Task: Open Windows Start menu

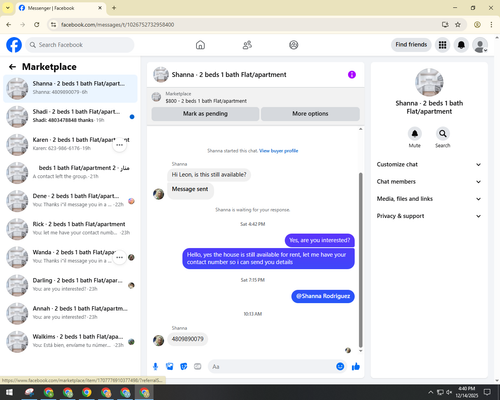Action: (9, 392)
